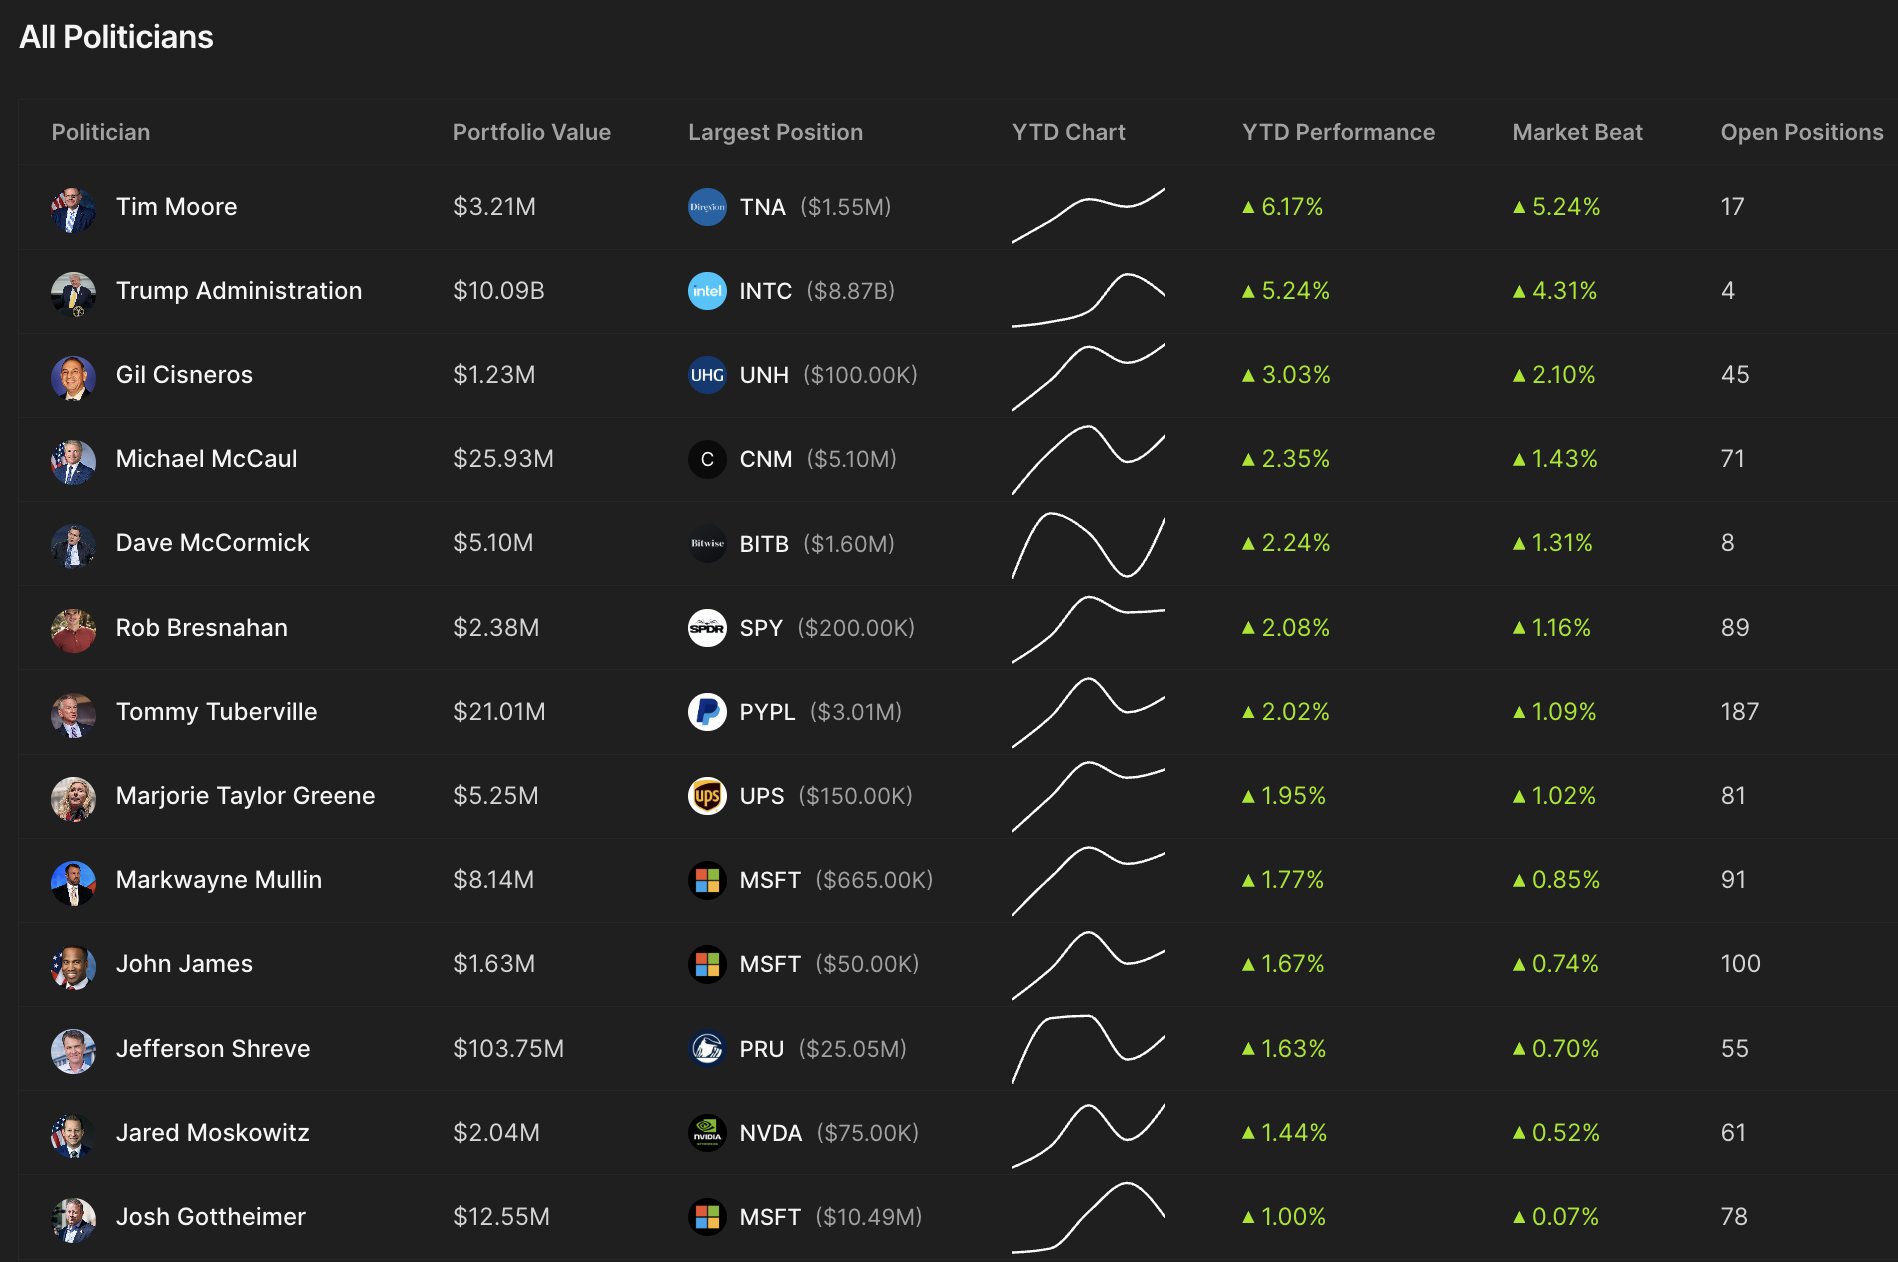Select Tommy Tuberville's 187 open positions

tap(1740, 712)
